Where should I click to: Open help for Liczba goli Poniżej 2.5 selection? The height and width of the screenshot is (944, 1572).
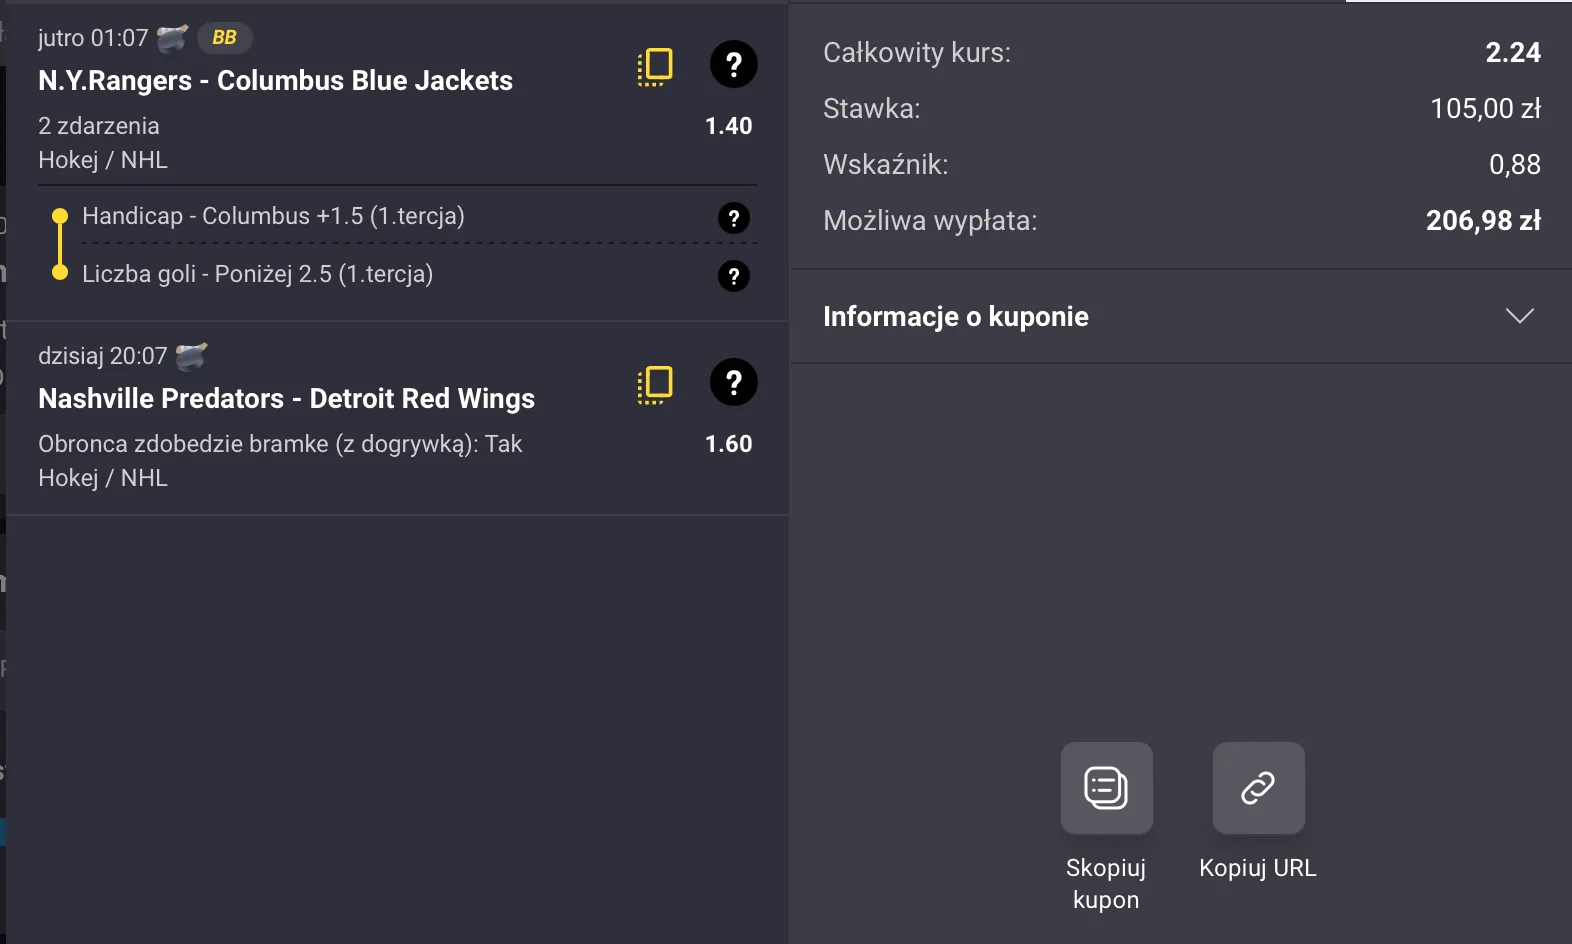735,276
